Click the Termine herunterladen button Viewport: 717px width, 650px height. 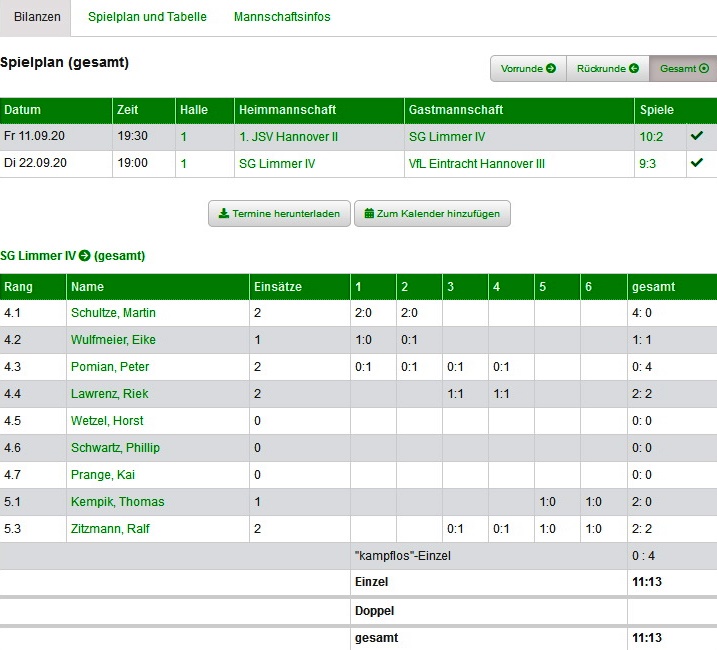(x=279, y=214)
